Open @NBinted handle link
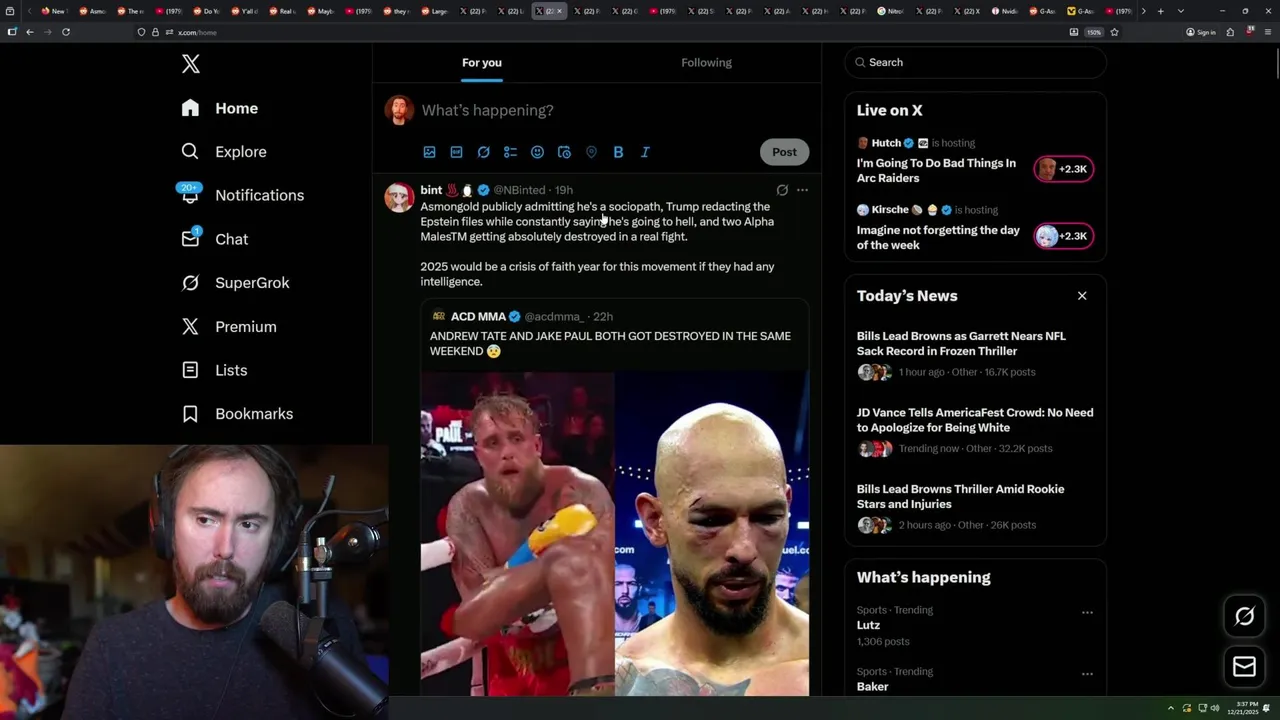 [x=519, y=190]
